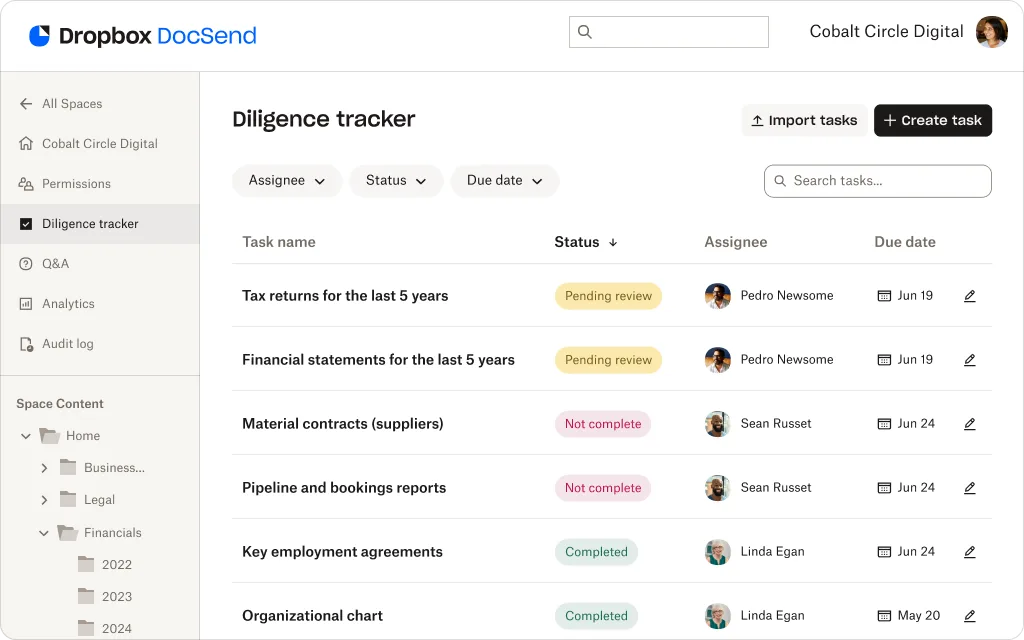
Task: Open the Assignee filter dropdown
Action: pos(287,181)
